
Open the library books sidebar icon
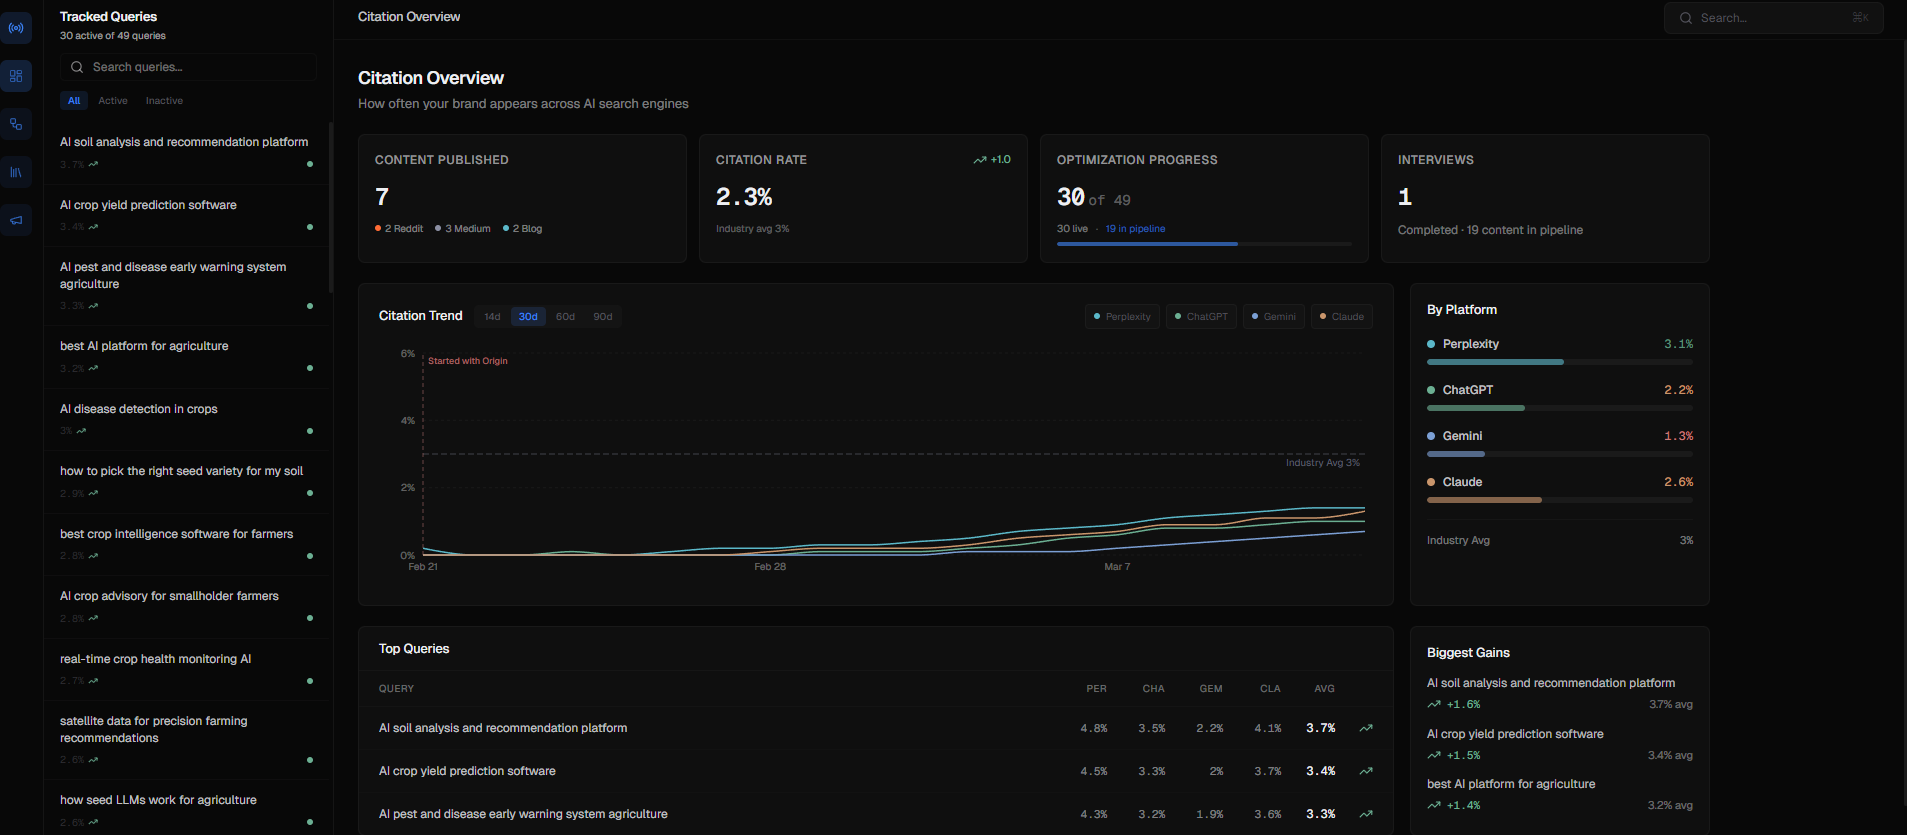16,172
